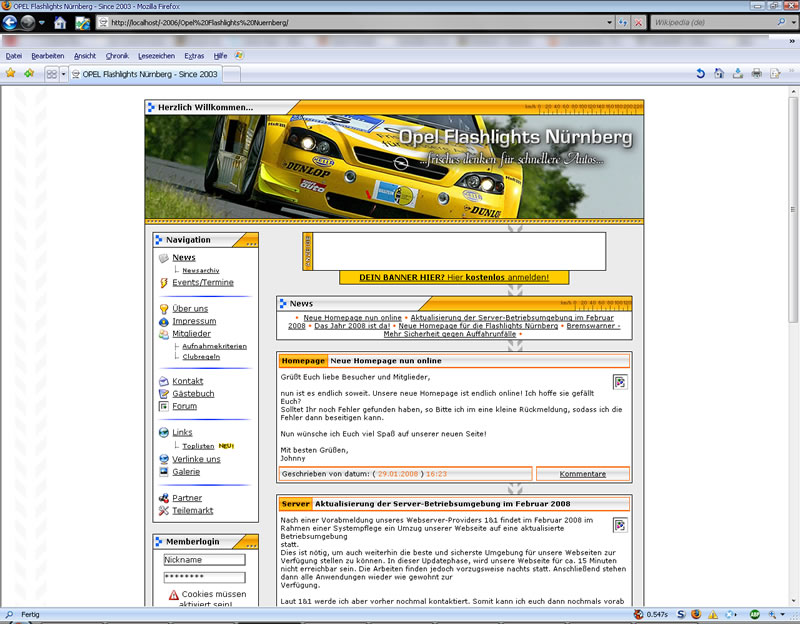Open the Mitglieder link
This screenshot has width=800, height=624.
[x=191, y=334]
